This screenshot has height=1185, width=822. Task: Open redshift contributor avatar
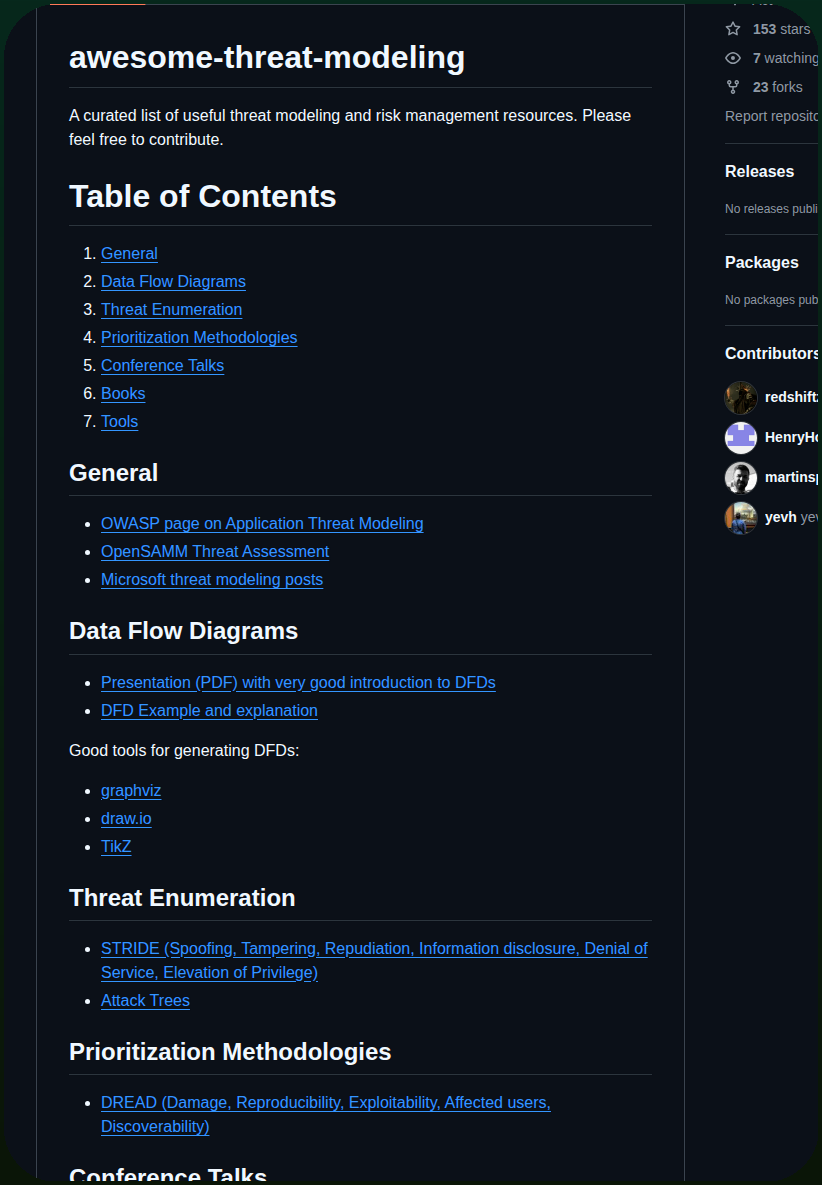coord(741,398)
